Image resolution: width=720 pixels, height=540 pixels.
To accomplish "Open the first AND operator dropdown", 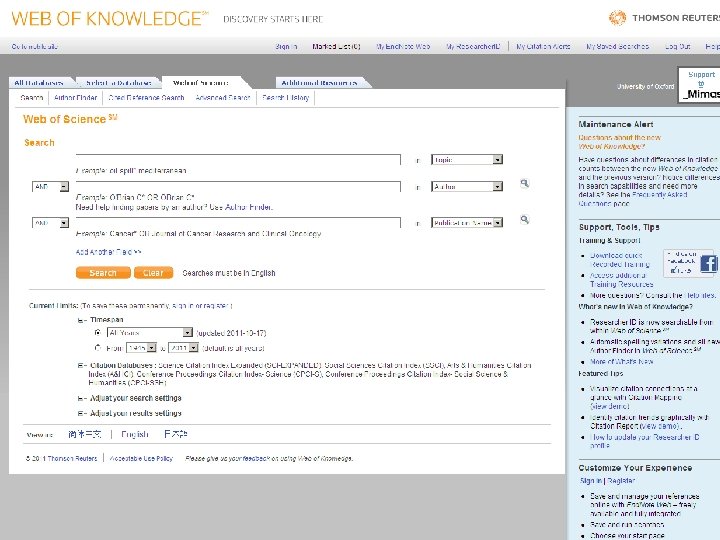I will click(x=51, y=186).
